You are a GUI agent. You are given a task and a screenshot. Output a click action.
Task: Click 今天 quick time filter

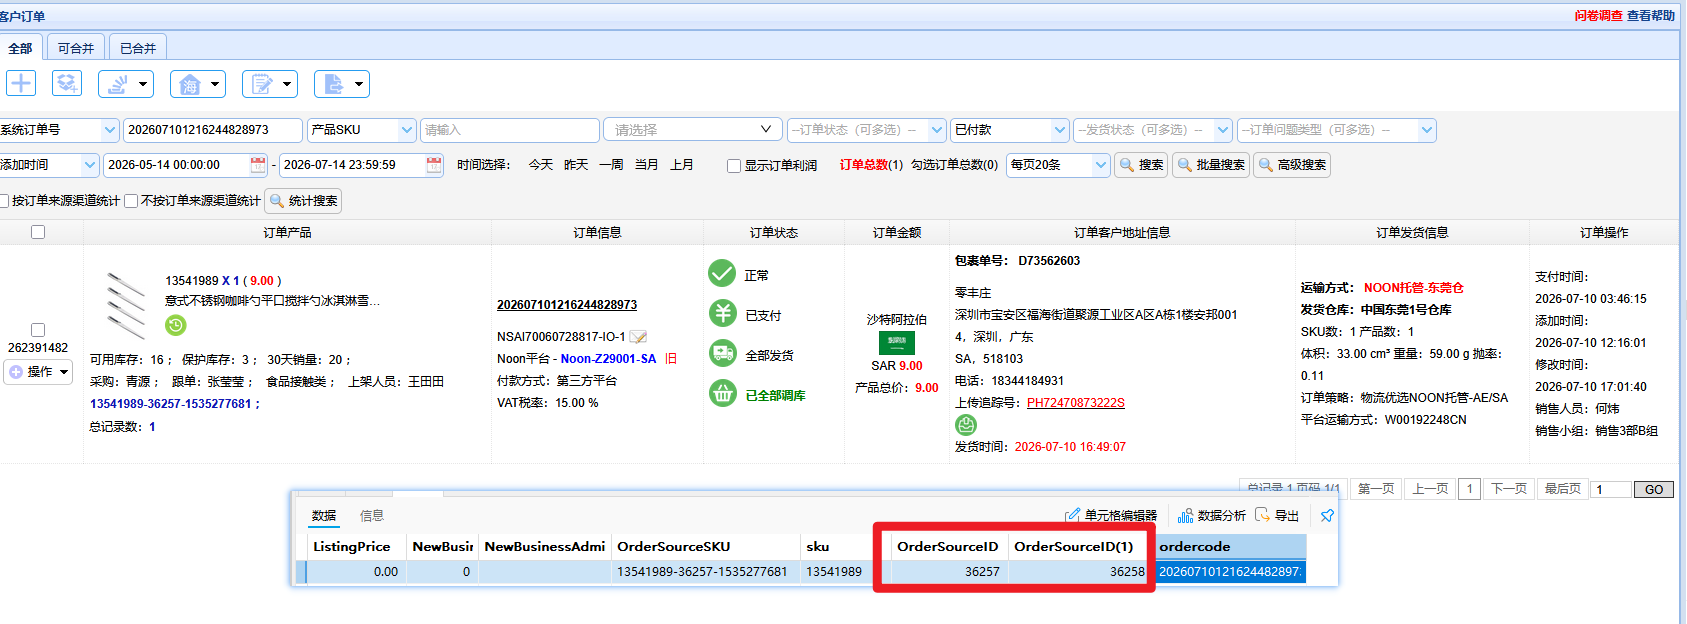541,165
